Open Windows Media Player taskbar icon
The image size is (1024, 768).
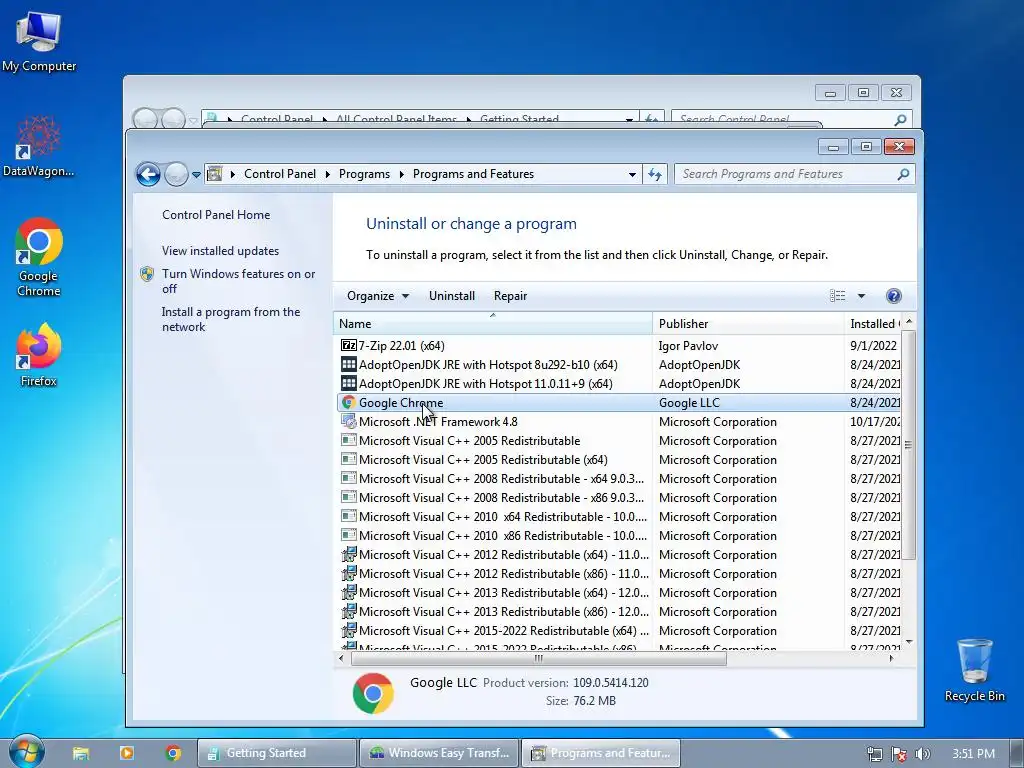coord(127,753)
